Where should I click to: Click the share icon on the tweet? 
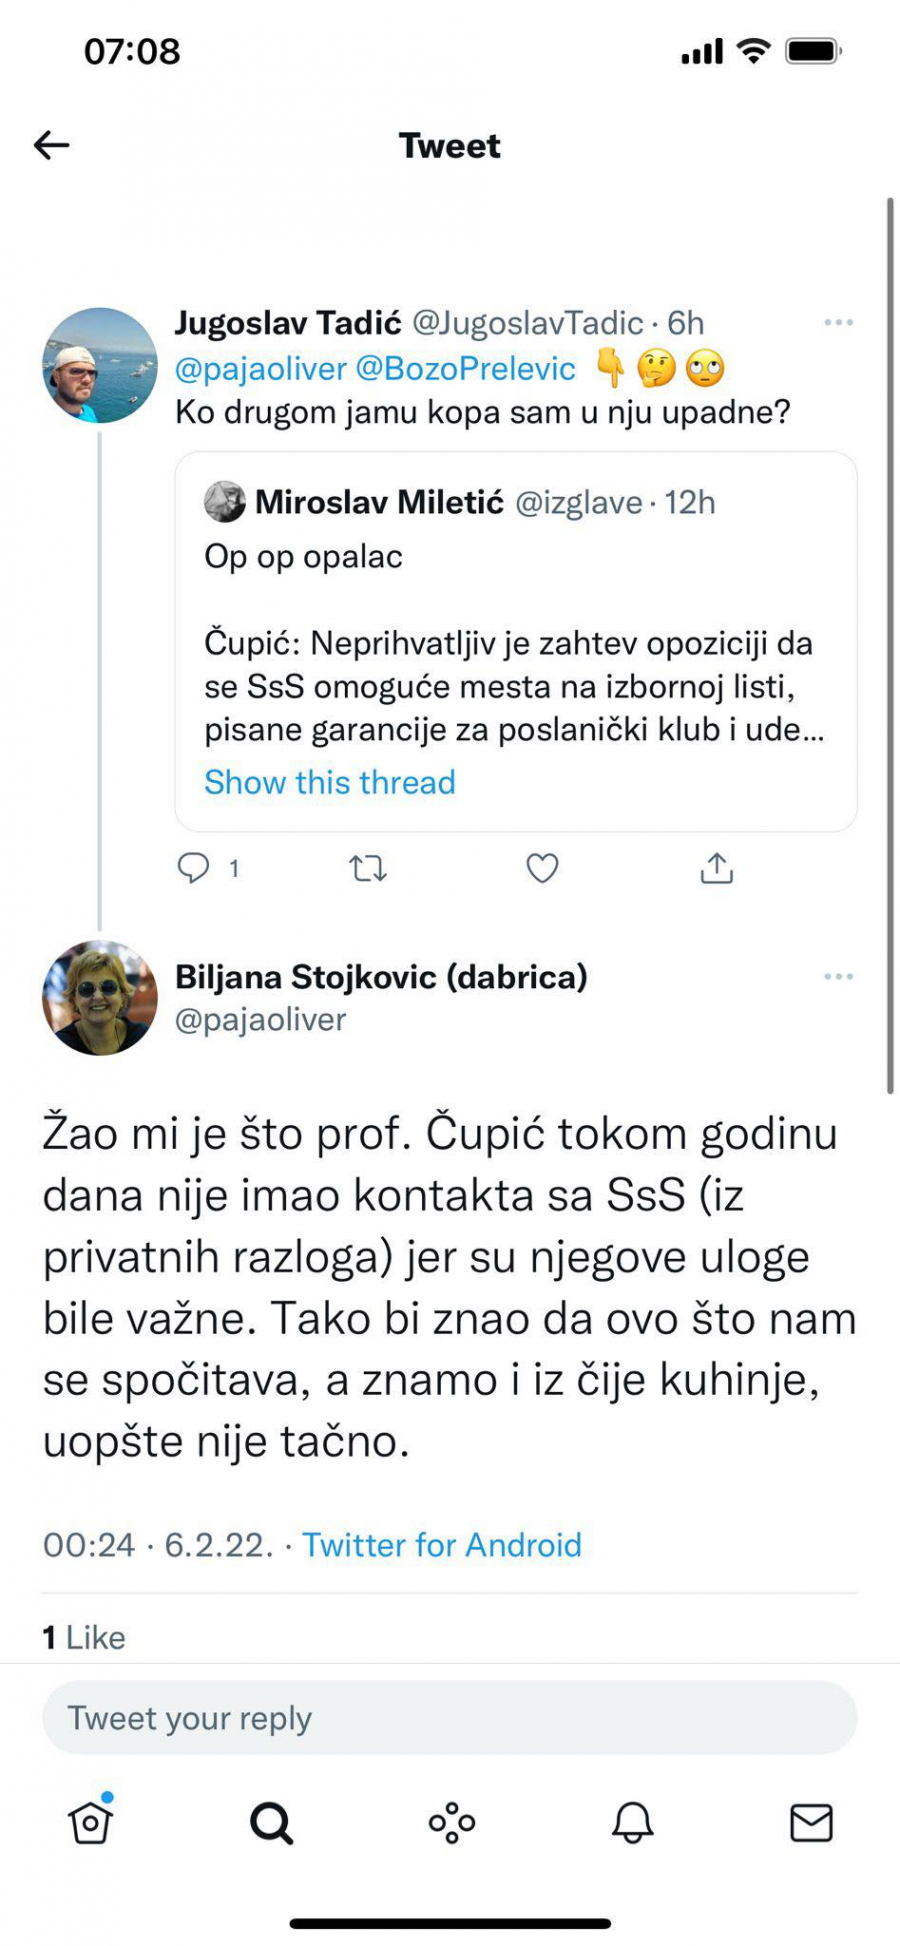pos(716,868)
